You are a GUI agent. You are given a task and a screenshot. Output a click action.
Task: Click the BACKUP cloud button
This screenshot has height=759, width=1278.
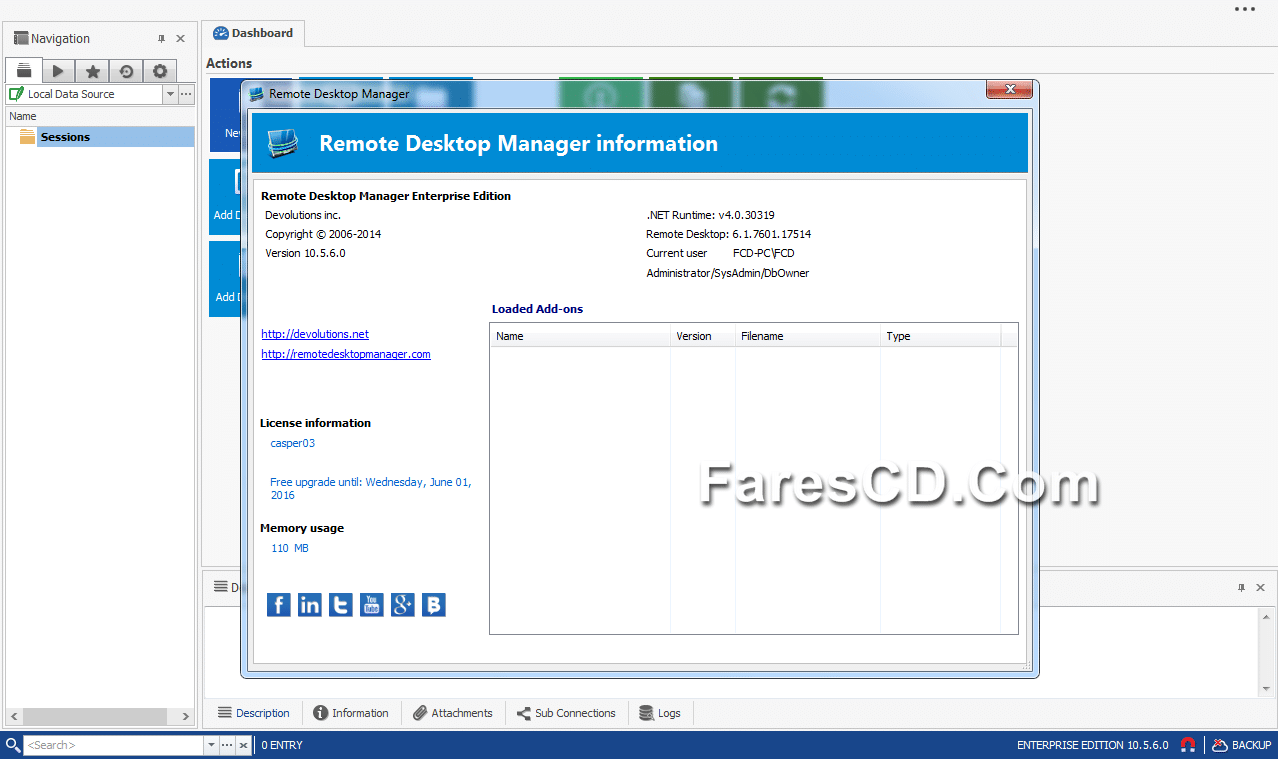point(1242,745)
